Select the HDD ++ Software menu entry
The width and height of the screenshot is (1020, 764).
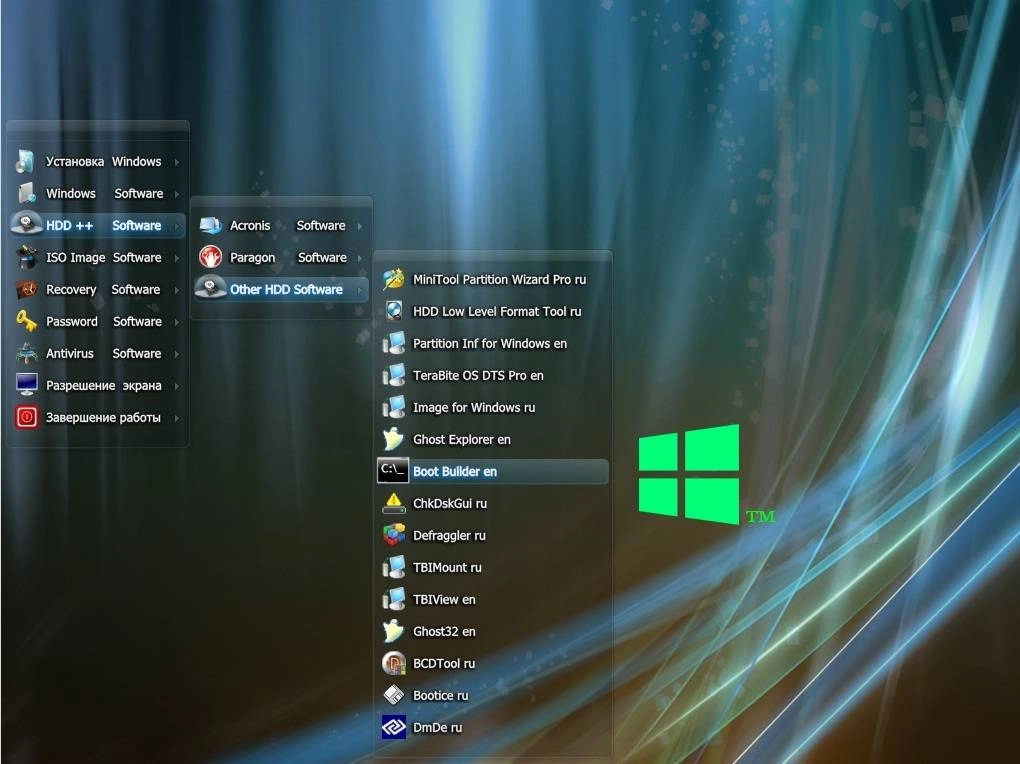98,225
